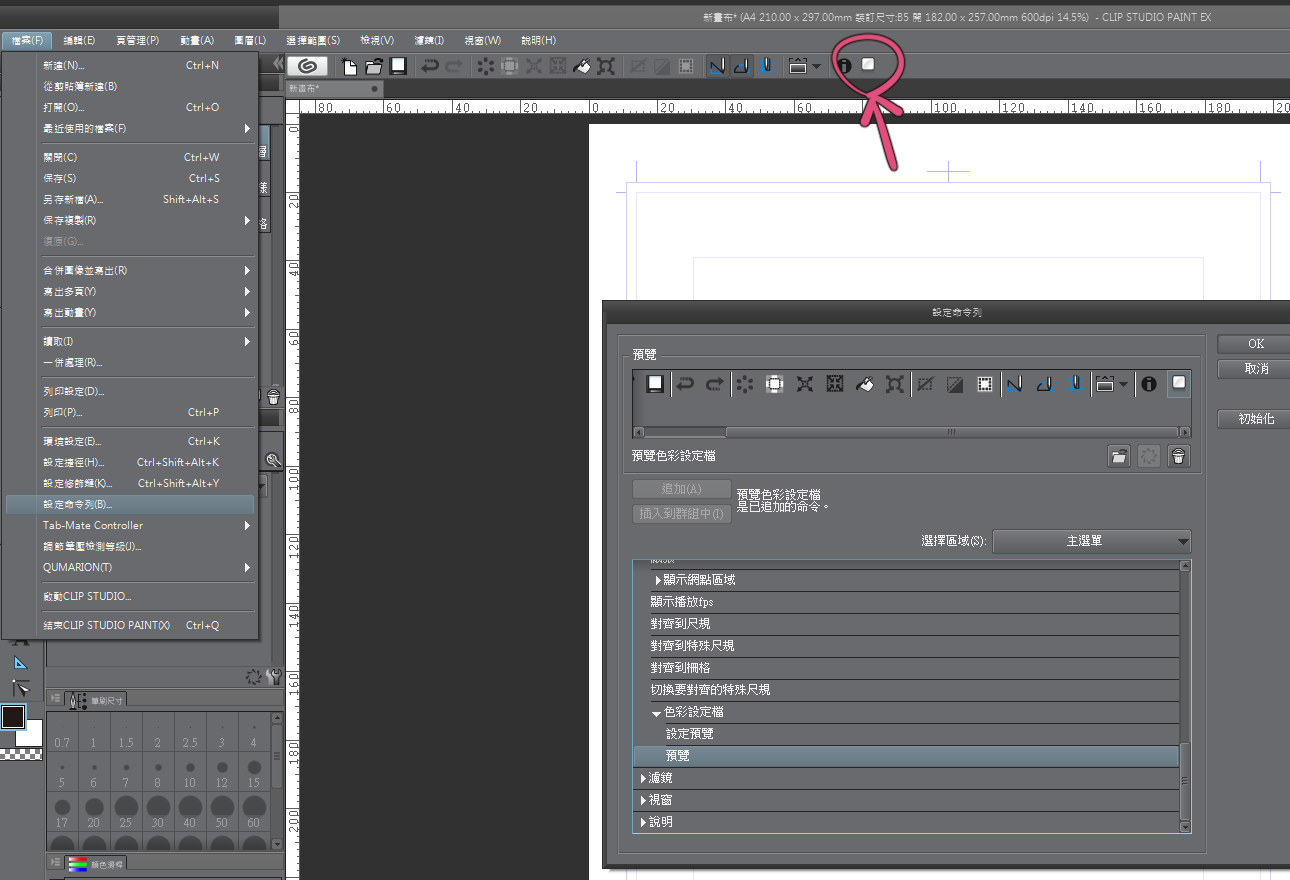Collapse the 色彩設定檔 tree node
The height and width of the screenshot is (880, 1290).
click(657, 713)
